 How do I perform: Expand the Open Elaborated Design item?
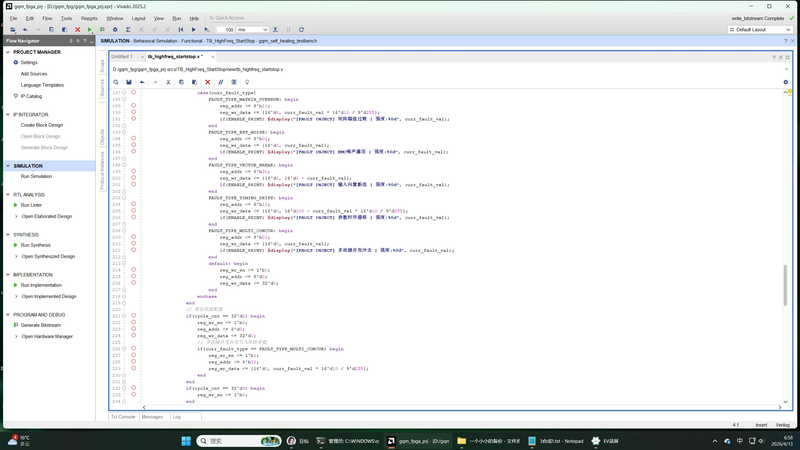pos(16,216)
